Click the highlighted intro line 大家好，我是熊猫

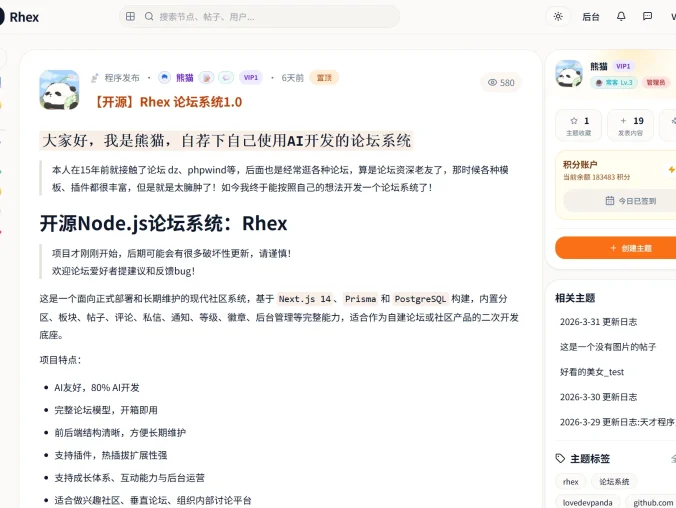click(x=226, y=141)
